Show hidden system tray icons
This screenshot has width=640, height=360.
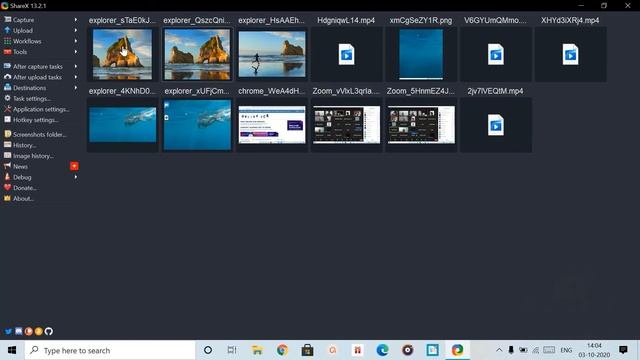coord(499,350)
